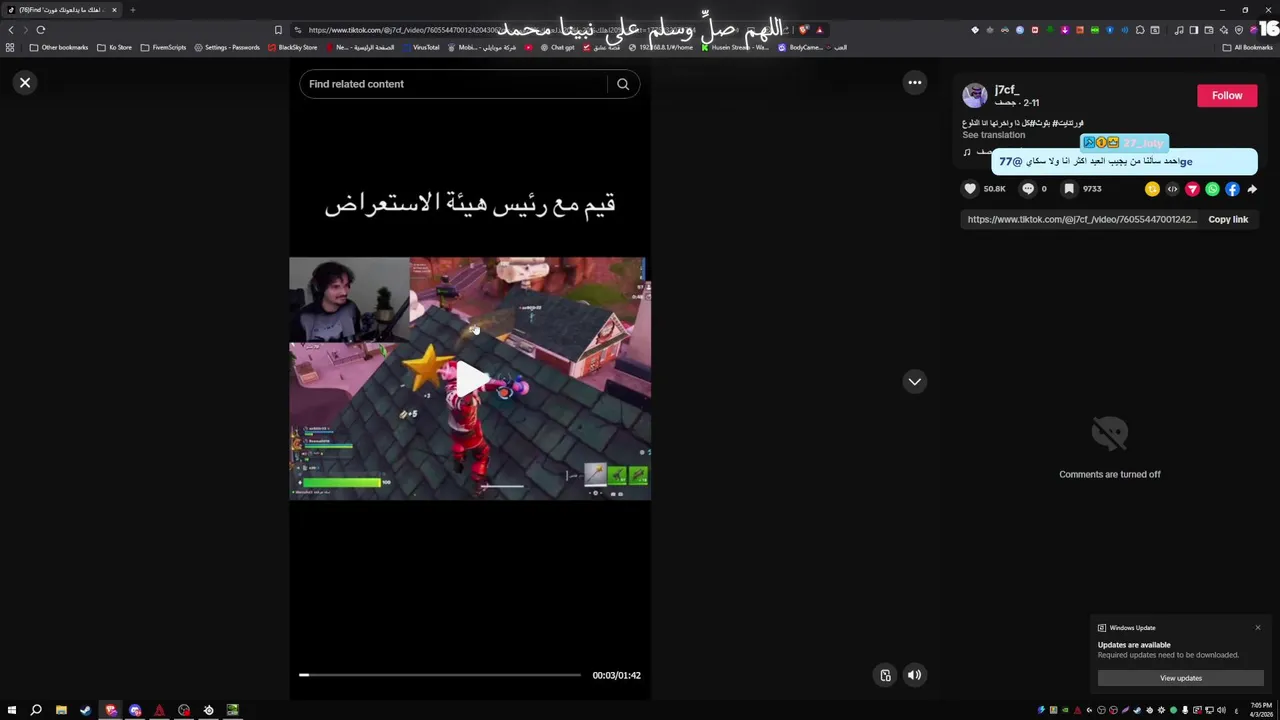This screenshot has width=1280, height=720.
Task: Click See translation under caption
Action: (x=994, y=135)
